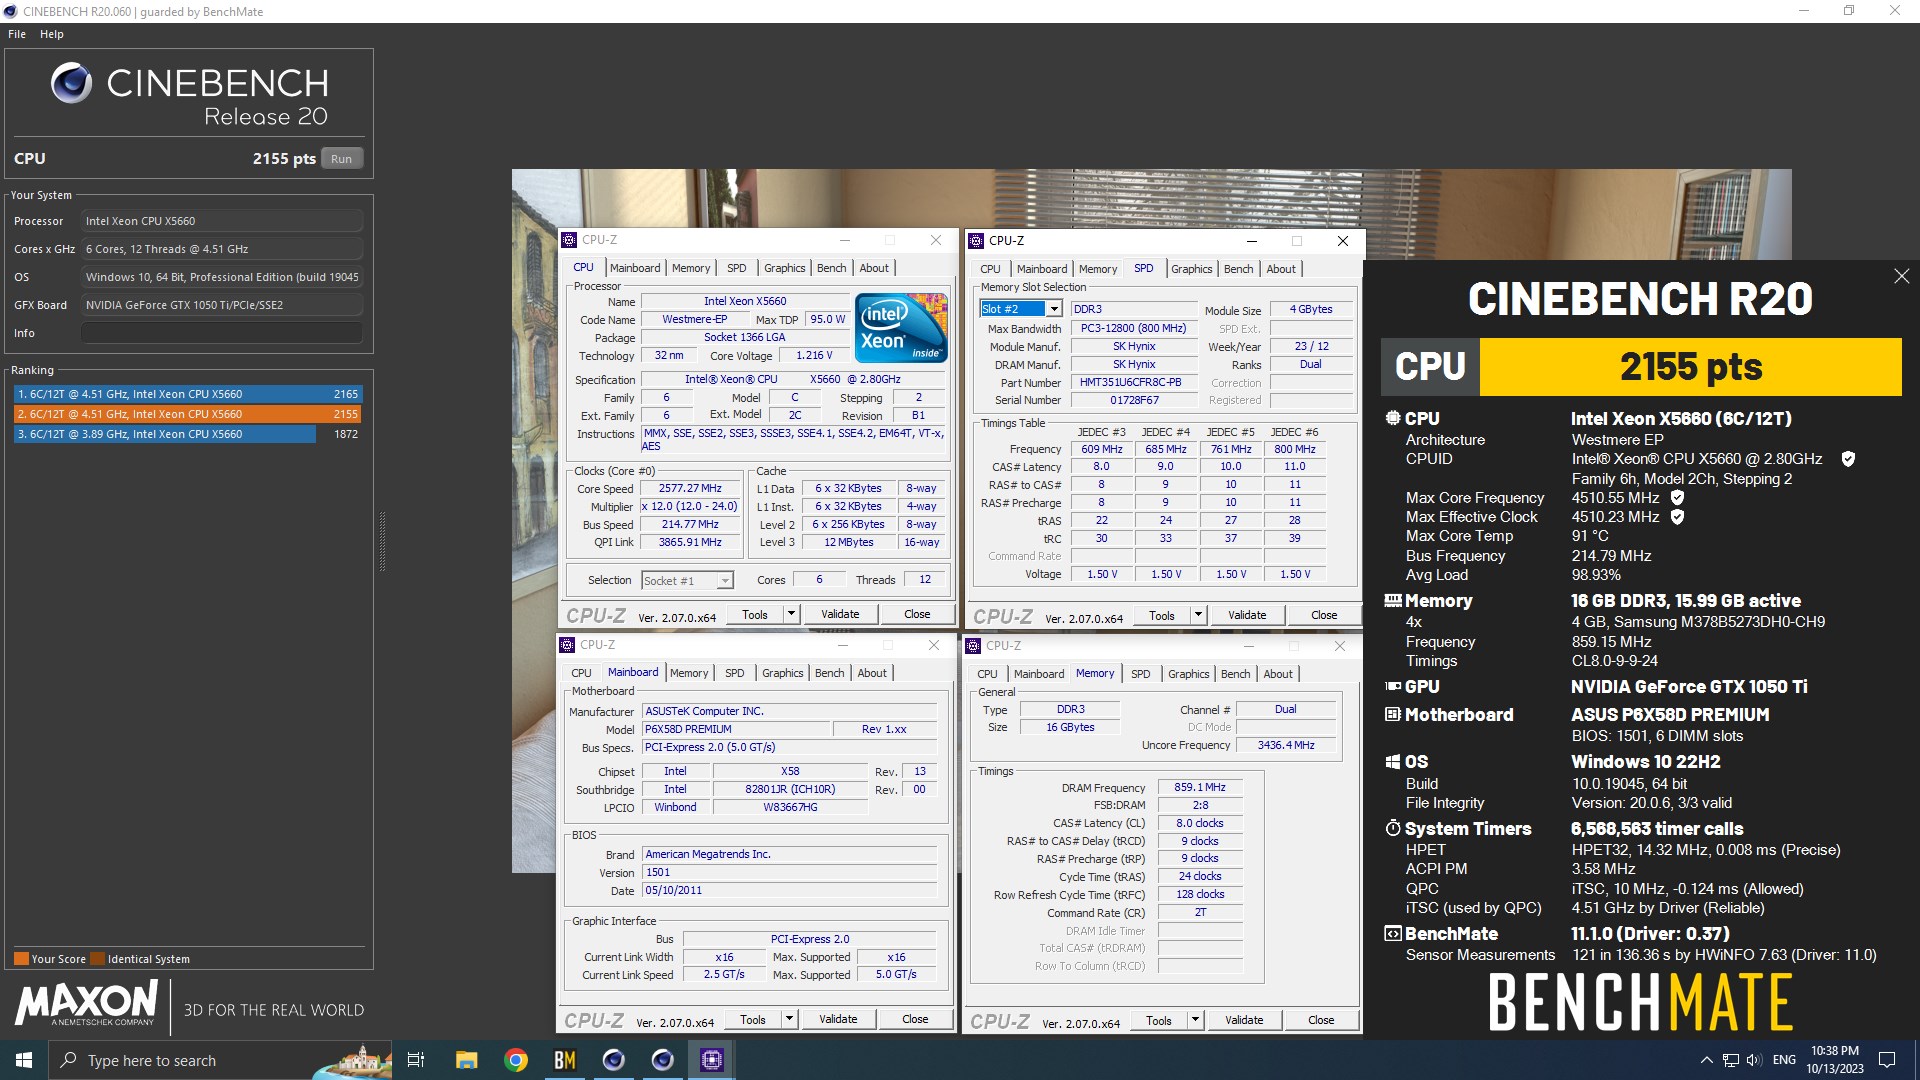Click the Max Effective Clock verified shield icon
1920x1080 pixels.
1677,517
